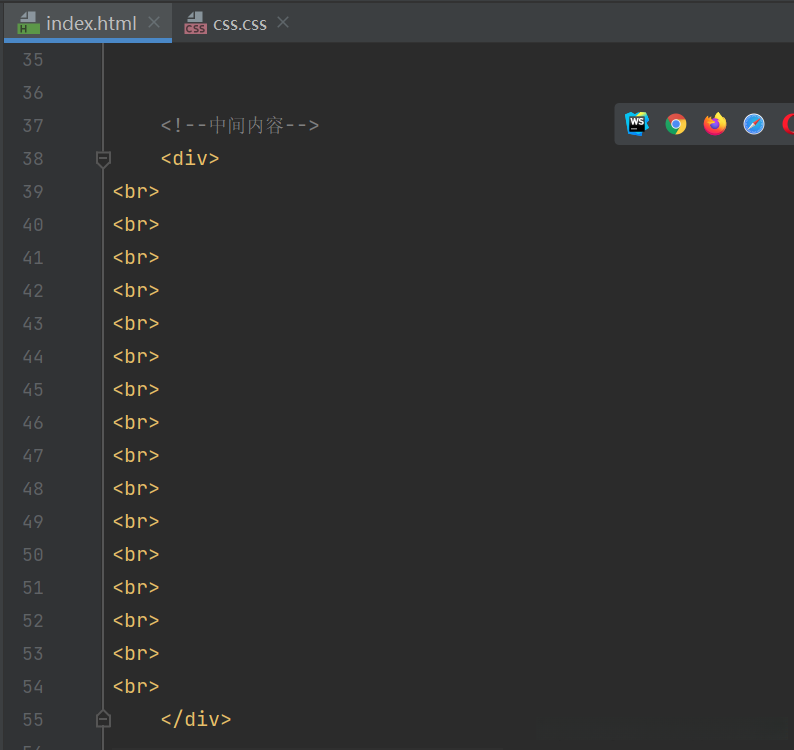The width and height of the screenshot is (794, 750).
Task: Place cursor on the br tag at line 39
Action: [136, 191]
